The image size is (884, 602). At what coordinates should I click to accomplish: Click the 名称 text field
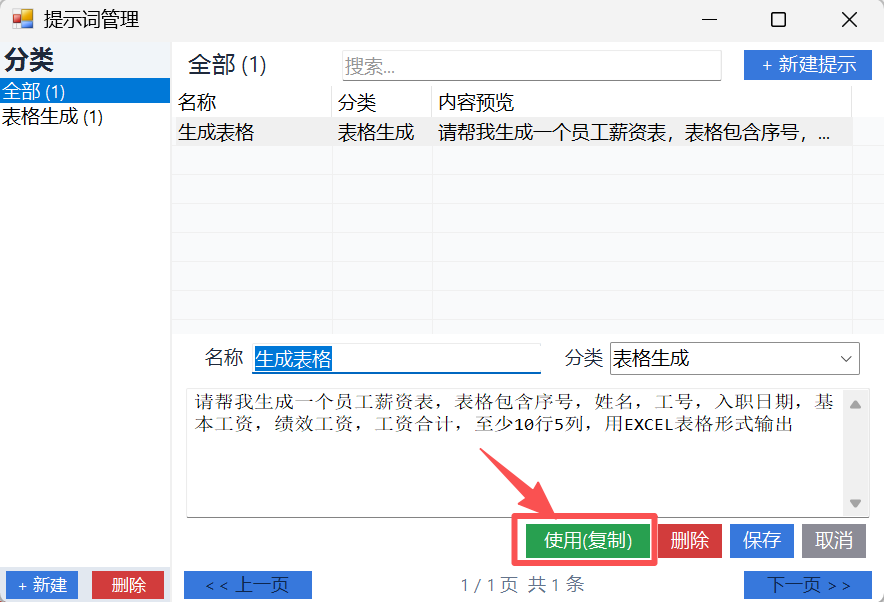pos(396,358)
